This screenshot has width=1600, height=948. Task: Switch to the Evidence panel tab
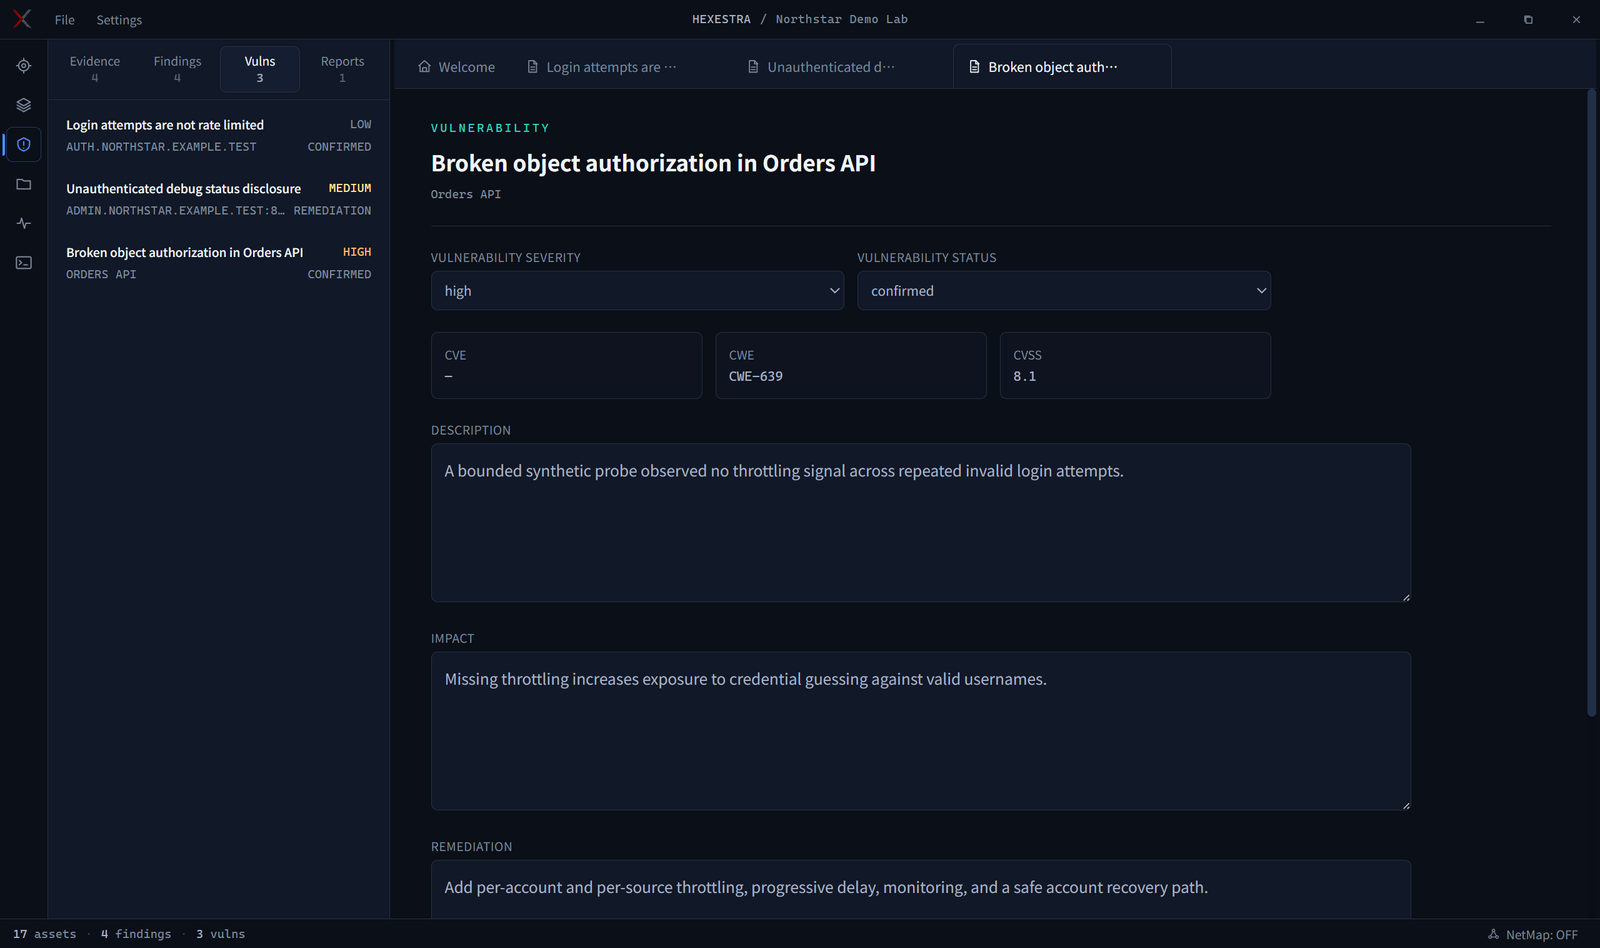95,69
